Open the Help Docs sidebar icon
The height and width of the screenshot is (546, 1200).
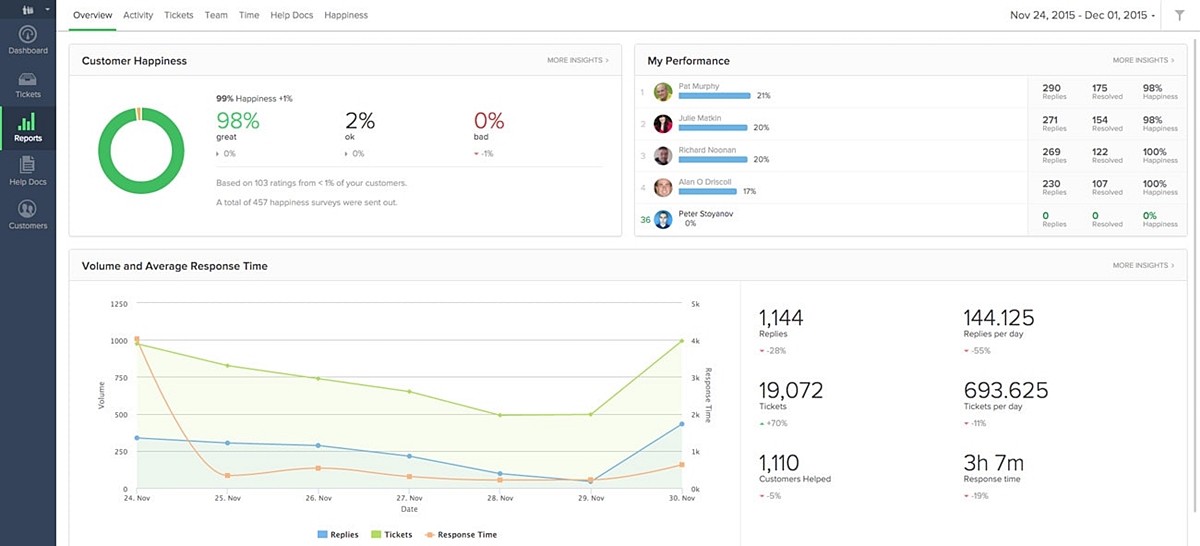coord(27,166)
